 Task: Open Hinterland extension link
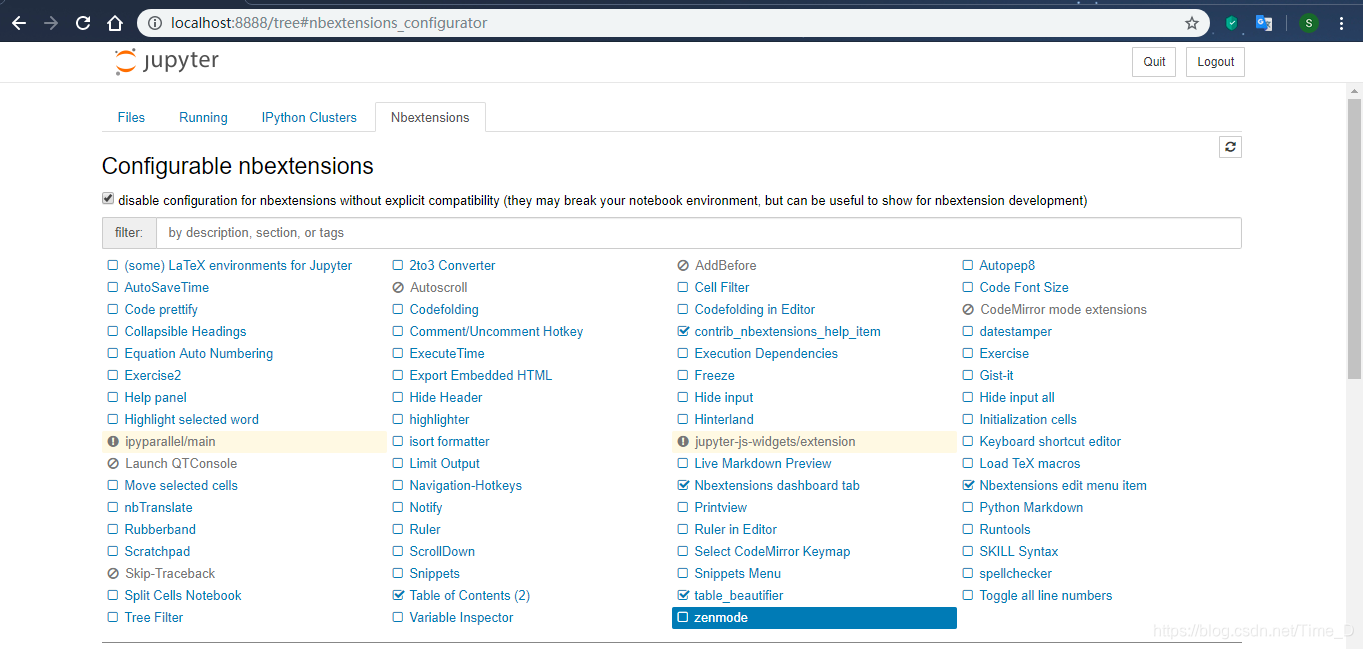coord(724,419)
